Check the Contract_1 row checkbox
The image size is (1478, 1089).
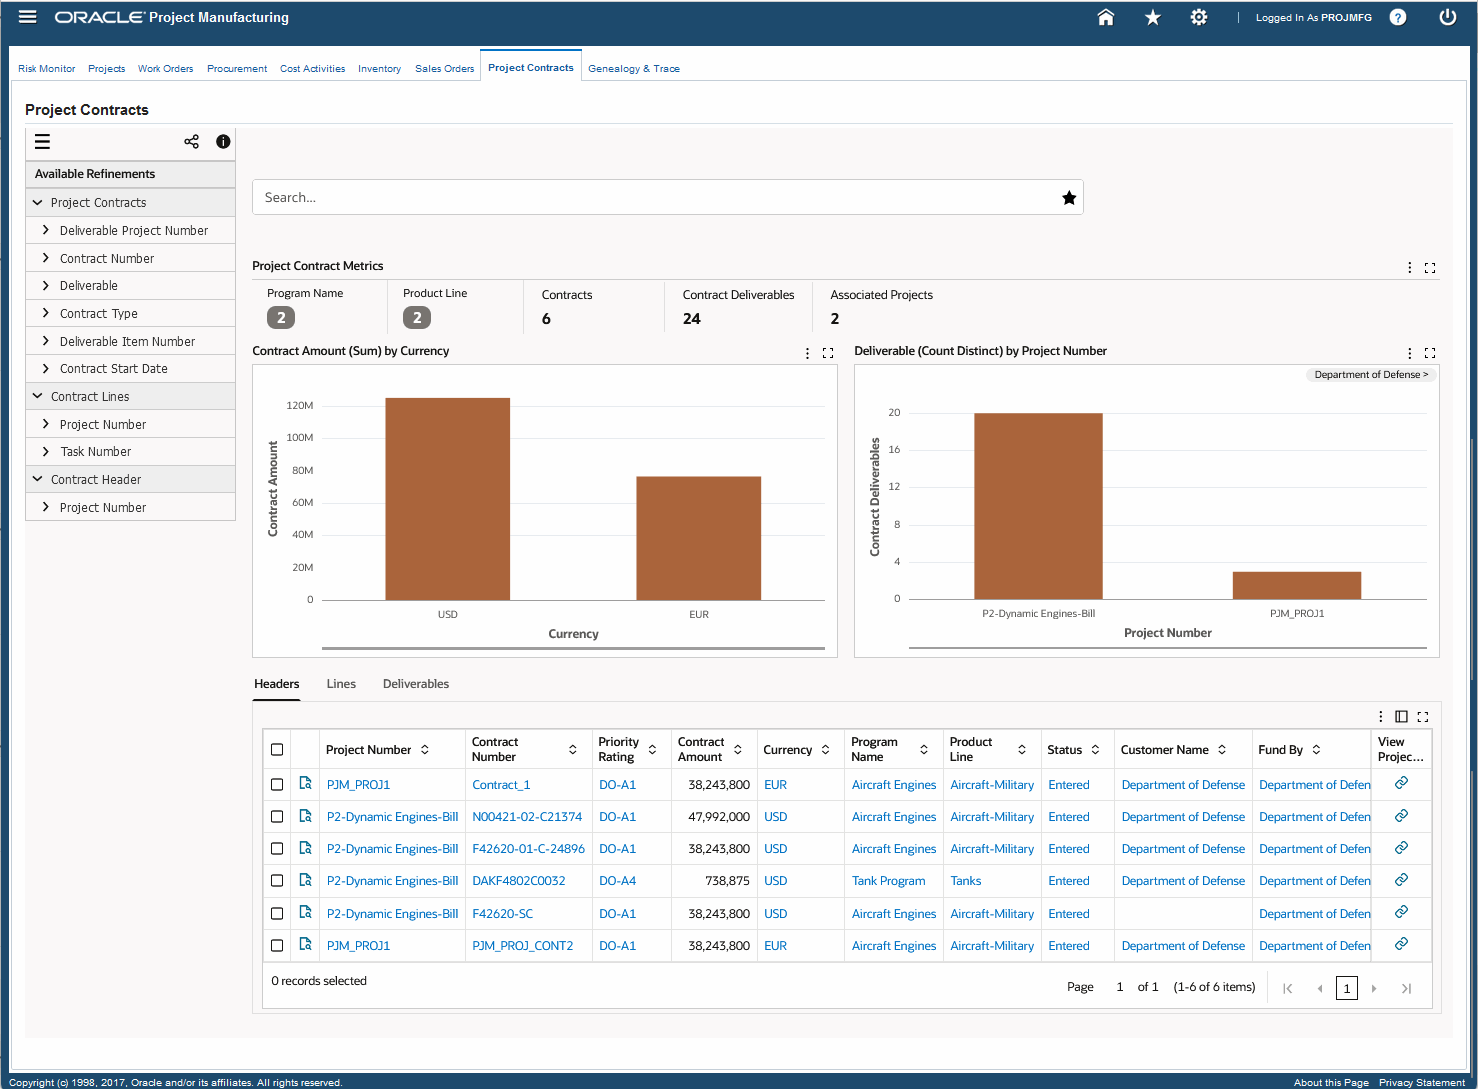pyautogui.click(x=277, y=785)
